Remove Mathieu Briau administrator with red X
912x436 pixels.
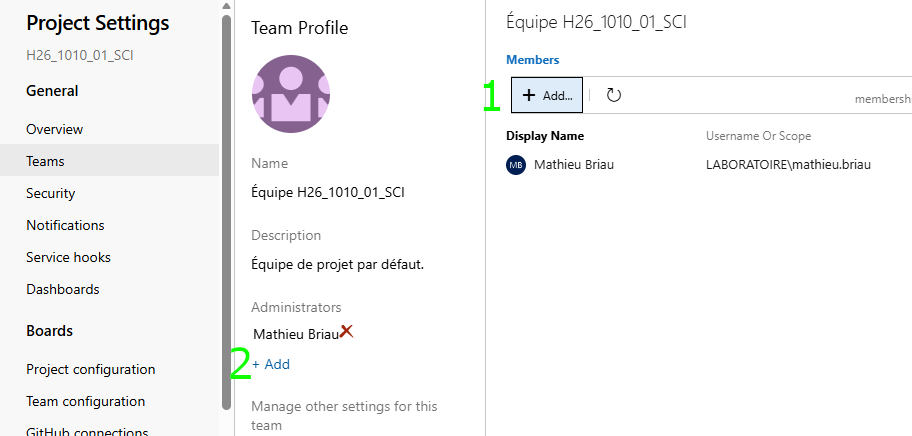pyautogui.click(x=346, y=331)
